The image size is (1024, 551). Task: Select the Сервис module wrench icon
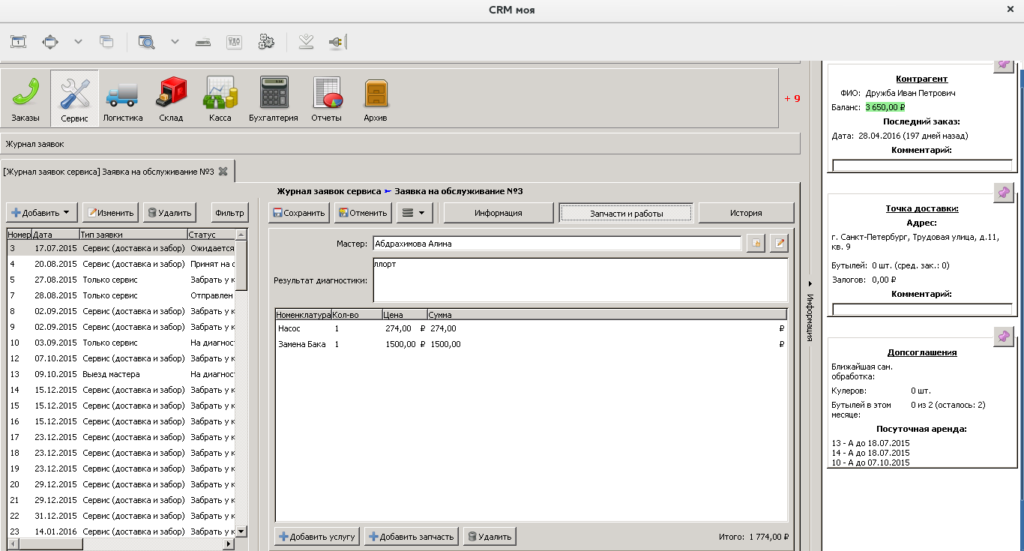coord(74,99)
